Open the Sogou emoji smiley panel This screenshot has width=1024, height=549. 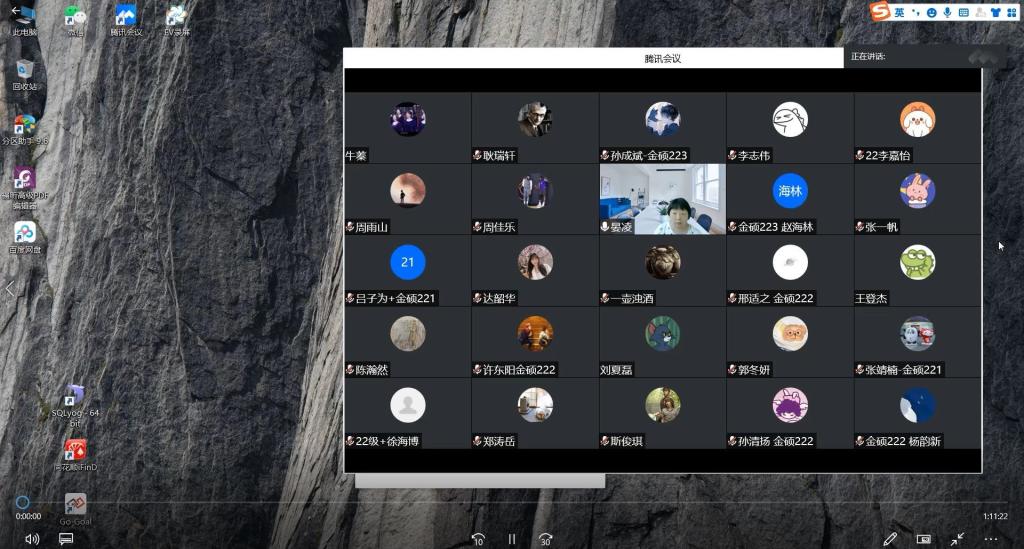[x=931, y=12]
